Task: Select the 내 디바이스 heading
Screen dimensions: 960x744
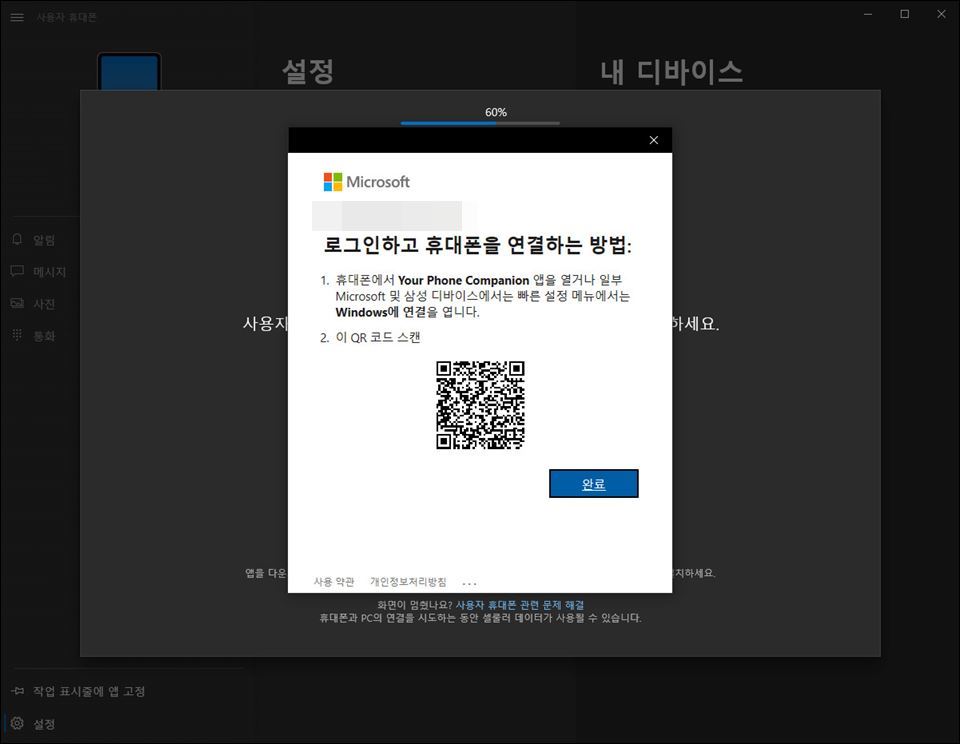Action: pyautogui.click(x=671, y=72)
